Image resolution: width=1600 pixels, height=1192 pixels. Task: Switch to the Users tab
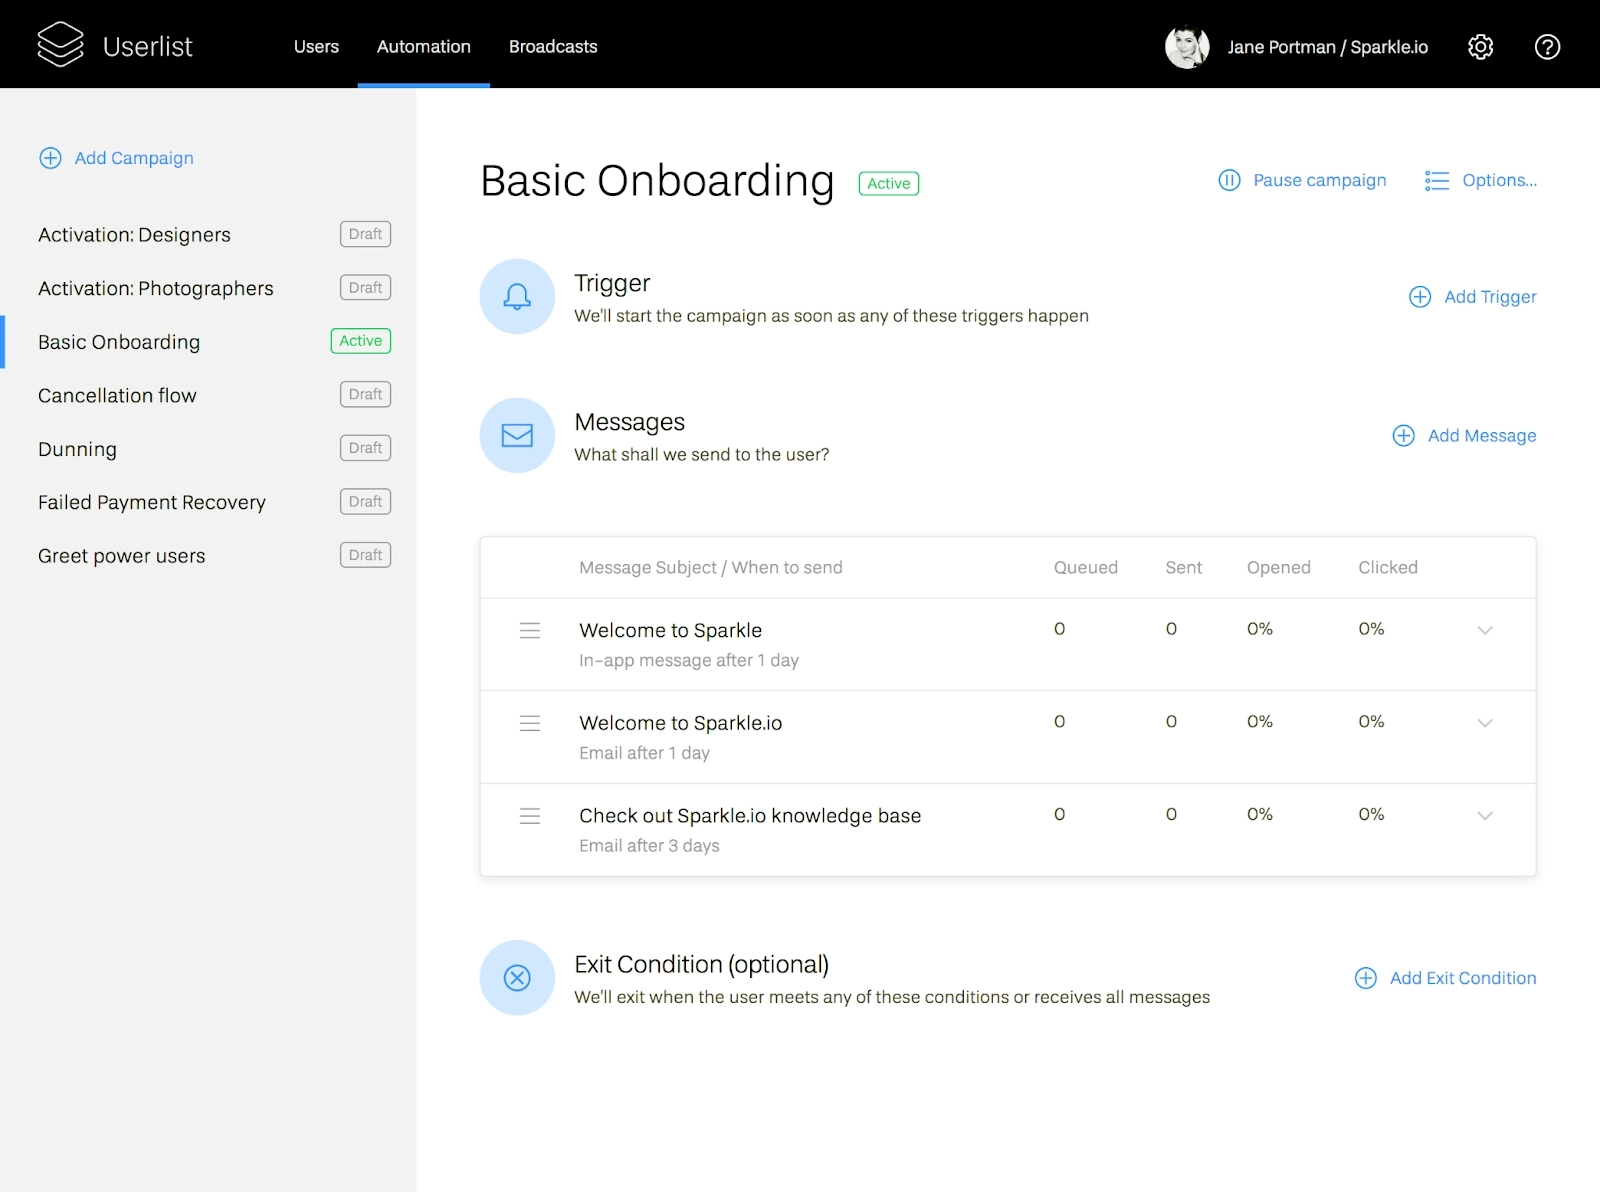point(316,46)
